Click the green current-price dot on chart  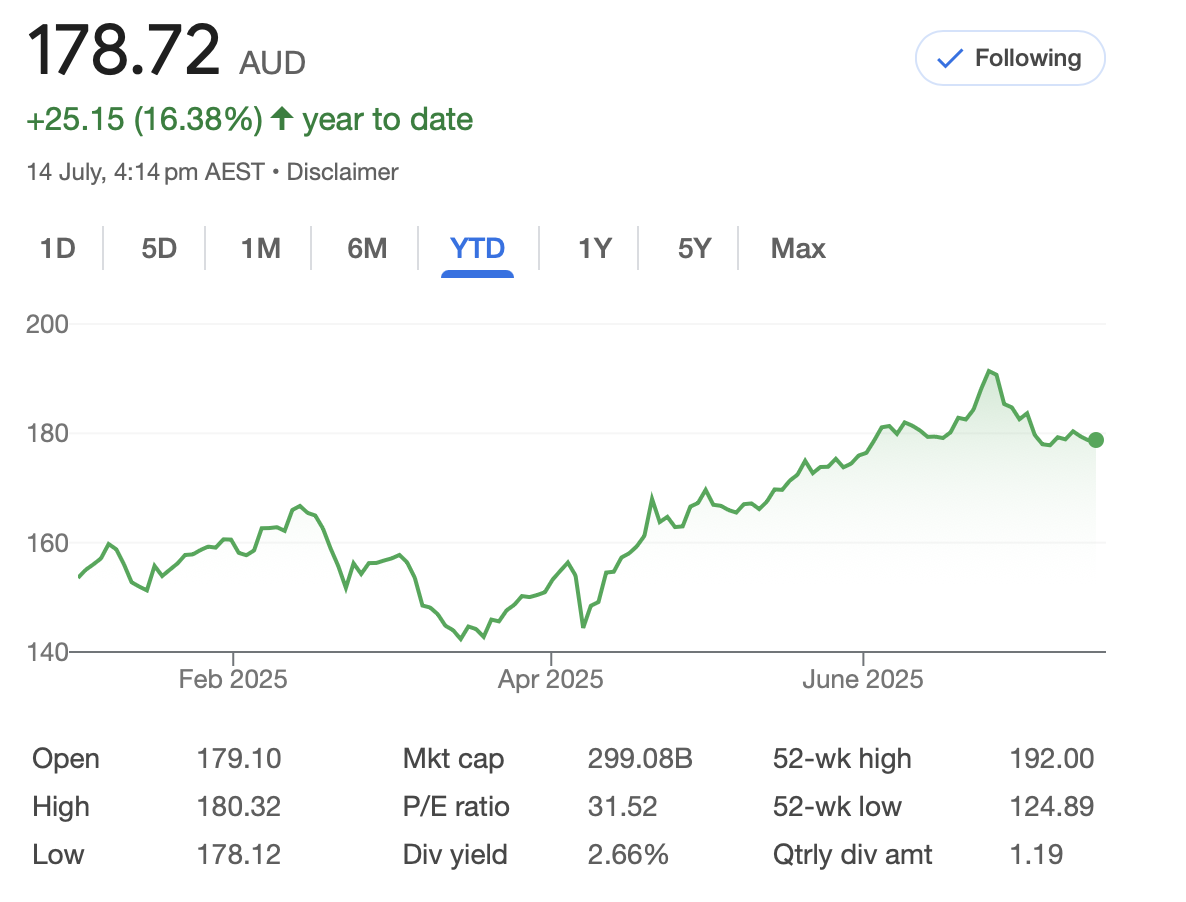(x=1095, y=440)
